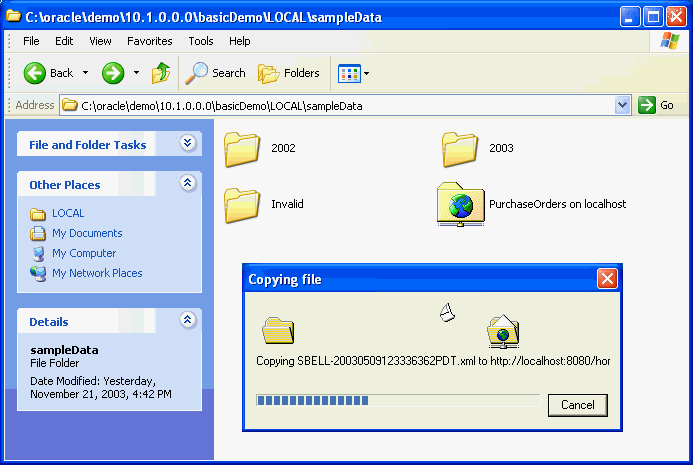Click the green Forward arrow button
This screenshot has height=465, width=693.
pyautogui.click(x=113, y=73)
